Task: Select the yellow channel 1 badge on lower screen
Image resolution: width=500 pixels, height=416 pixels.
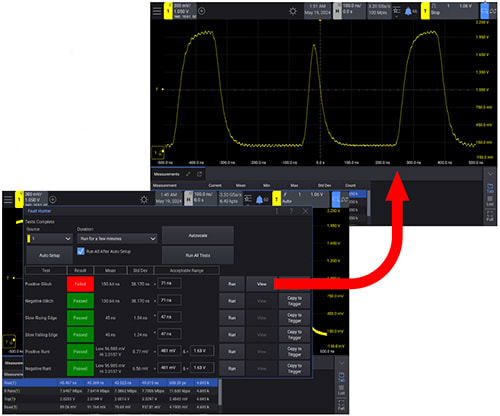Action: click(x=19, y=200)
